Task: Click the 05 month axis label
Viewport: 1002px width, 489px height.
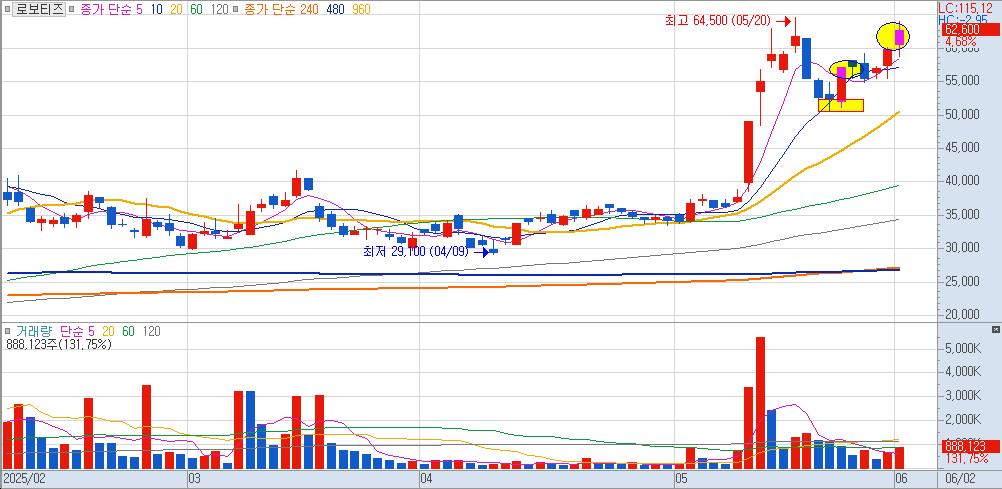Action: (x=682, y=478)
